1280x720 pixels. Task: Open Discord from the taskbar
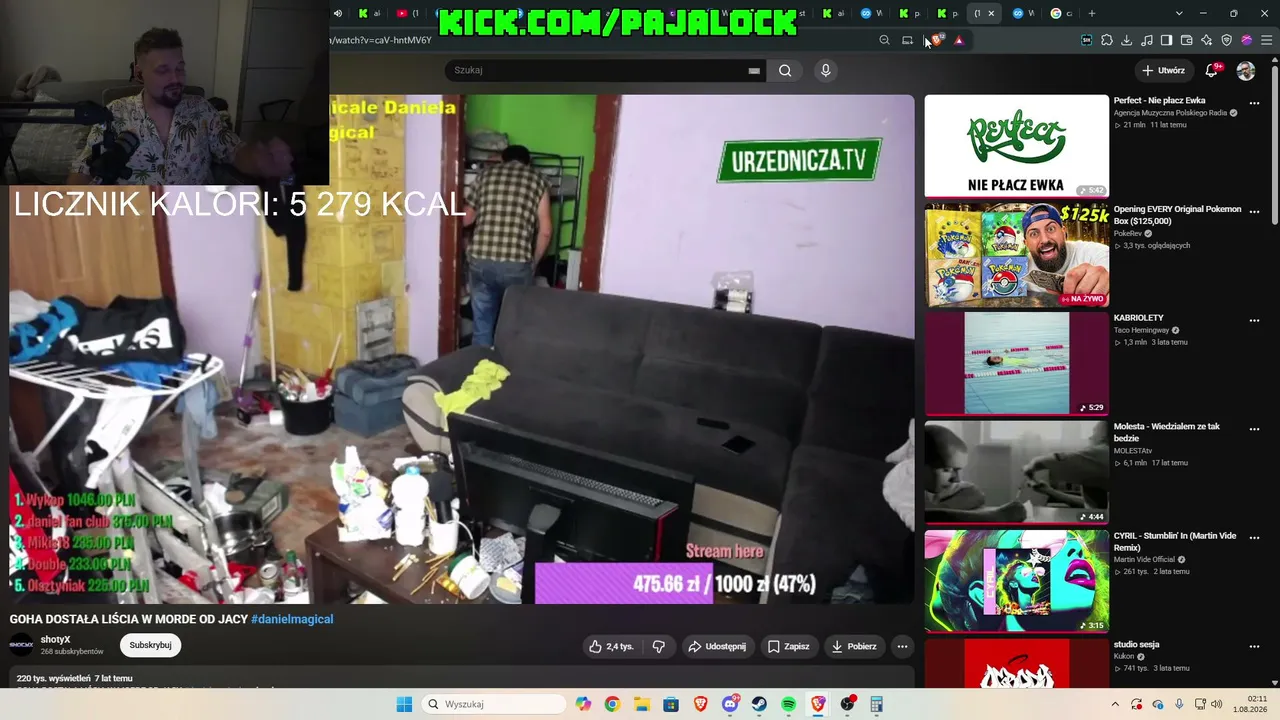pos(730,704)
